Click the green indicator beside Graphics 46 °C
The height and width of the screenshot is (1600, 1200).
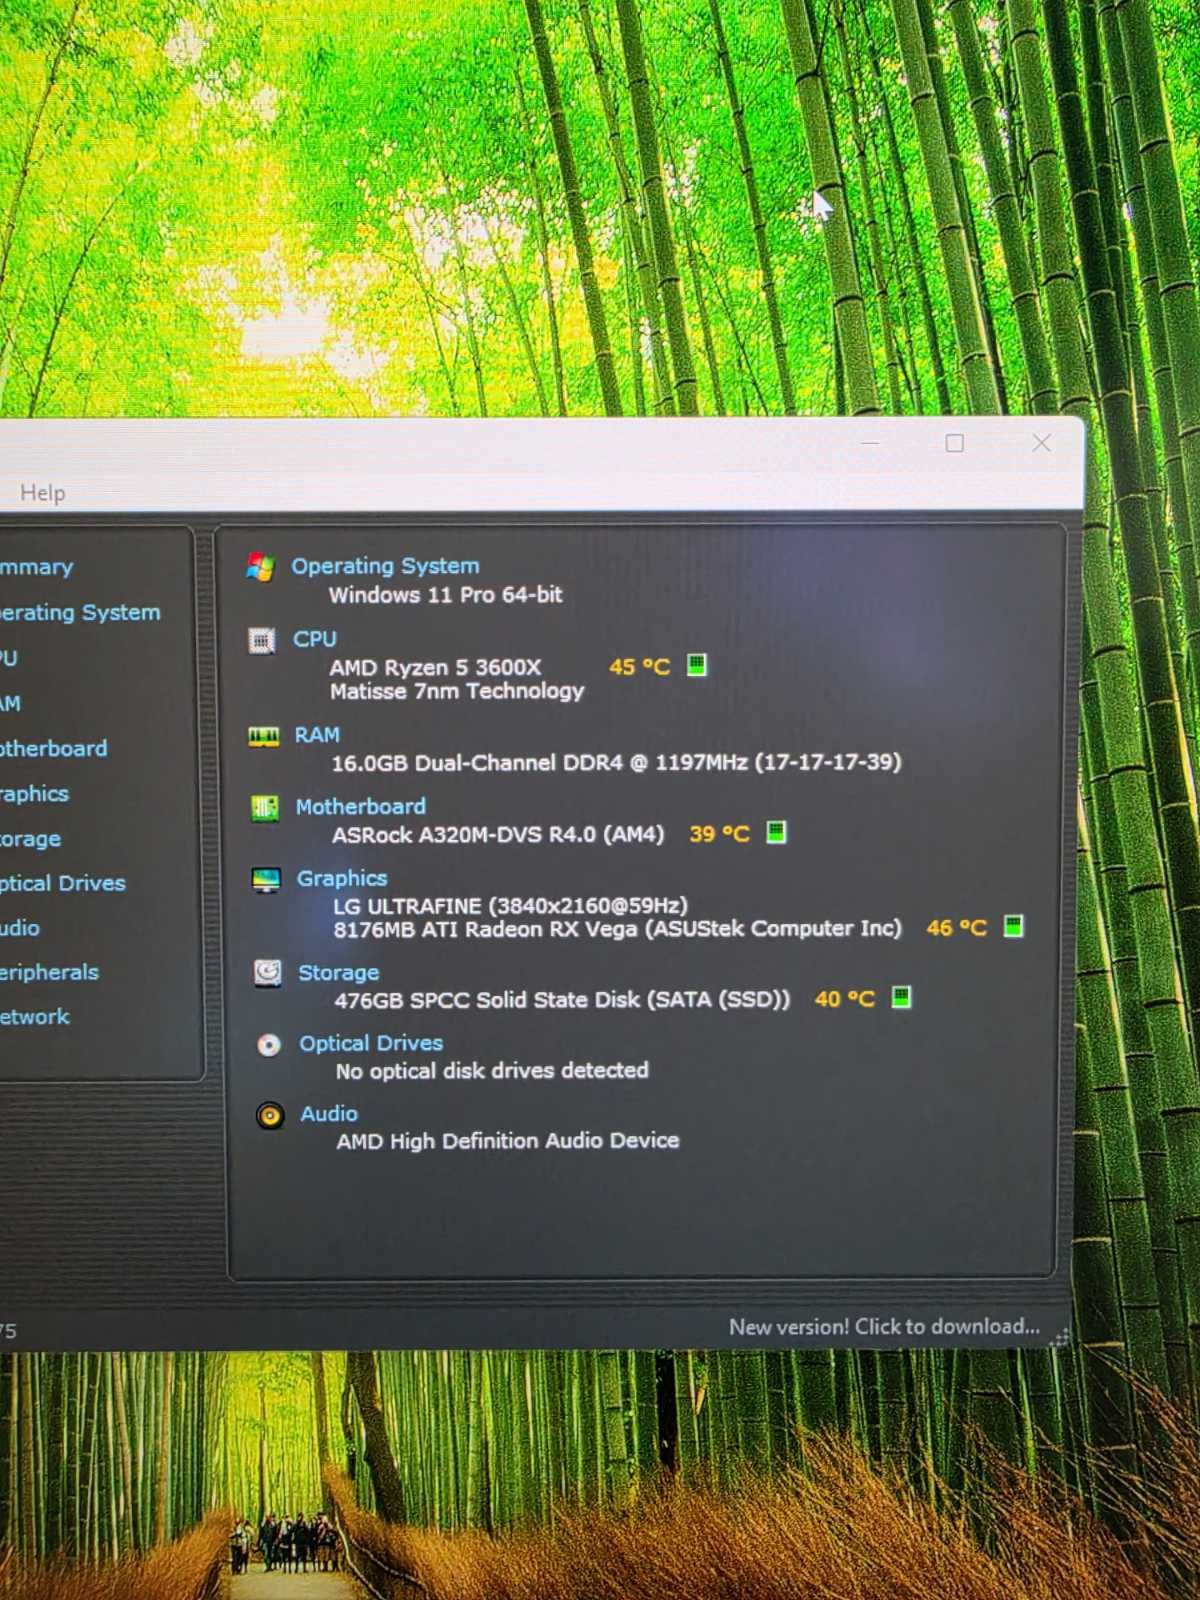[x=1013, y=926]
